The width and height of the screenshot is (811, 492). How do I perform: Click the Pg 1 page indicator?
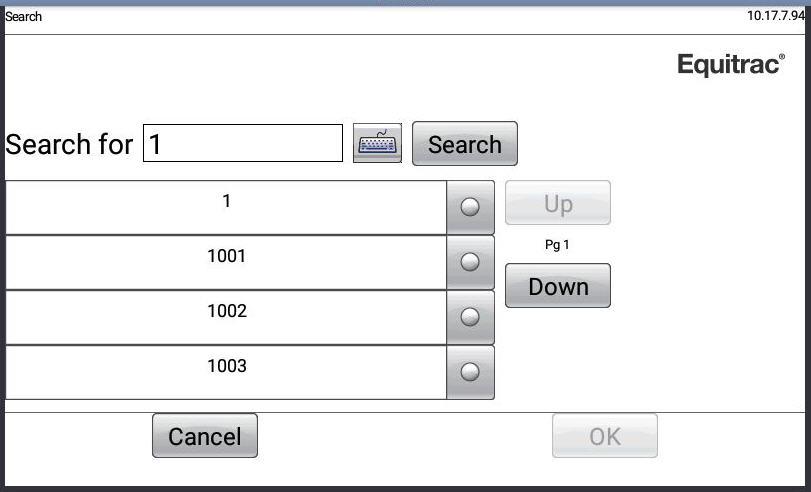click(557, 245)
